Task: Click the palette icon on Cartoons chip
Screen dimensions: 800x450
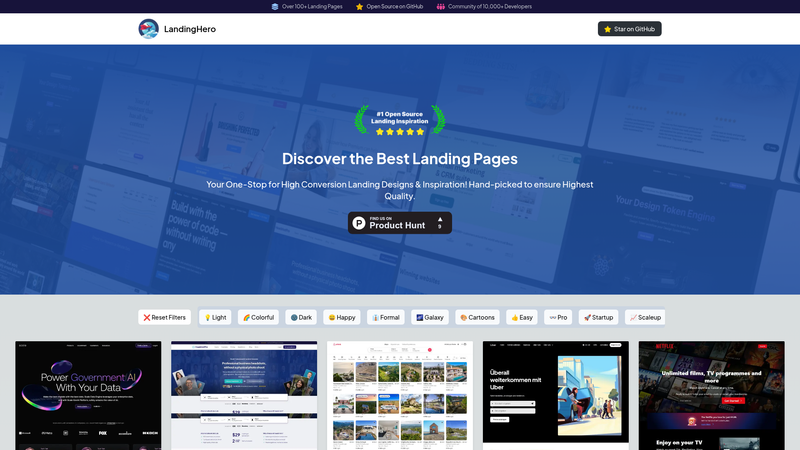Action: 464,317
